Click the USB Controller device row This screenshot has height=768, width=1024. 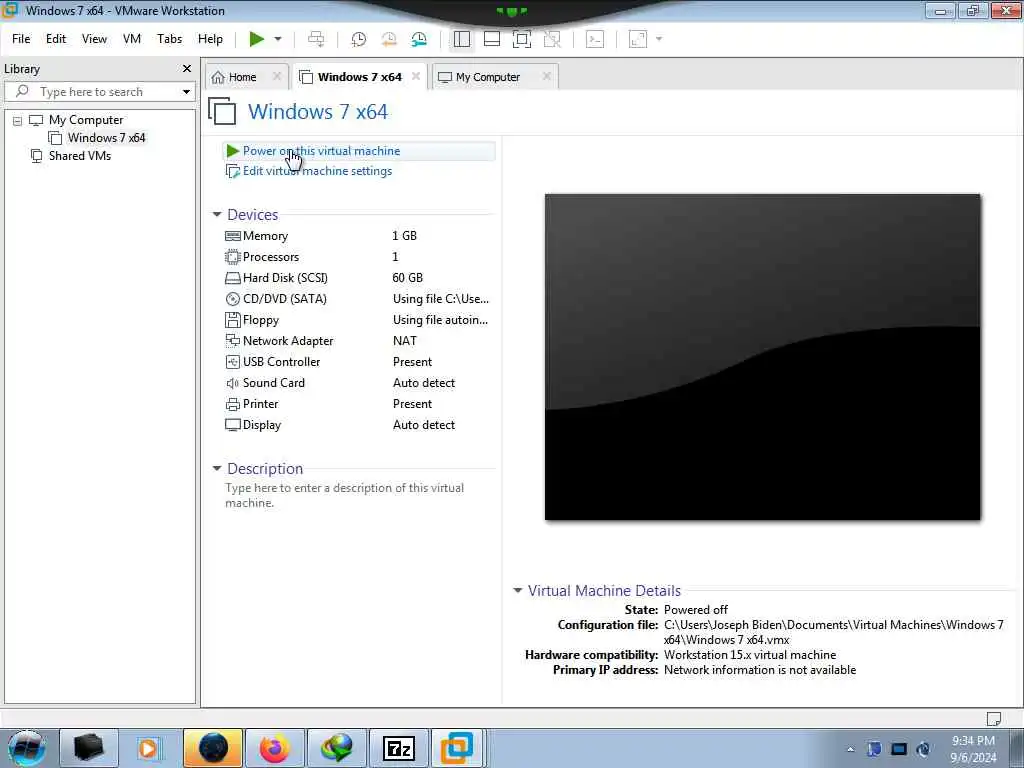[357, 362]
